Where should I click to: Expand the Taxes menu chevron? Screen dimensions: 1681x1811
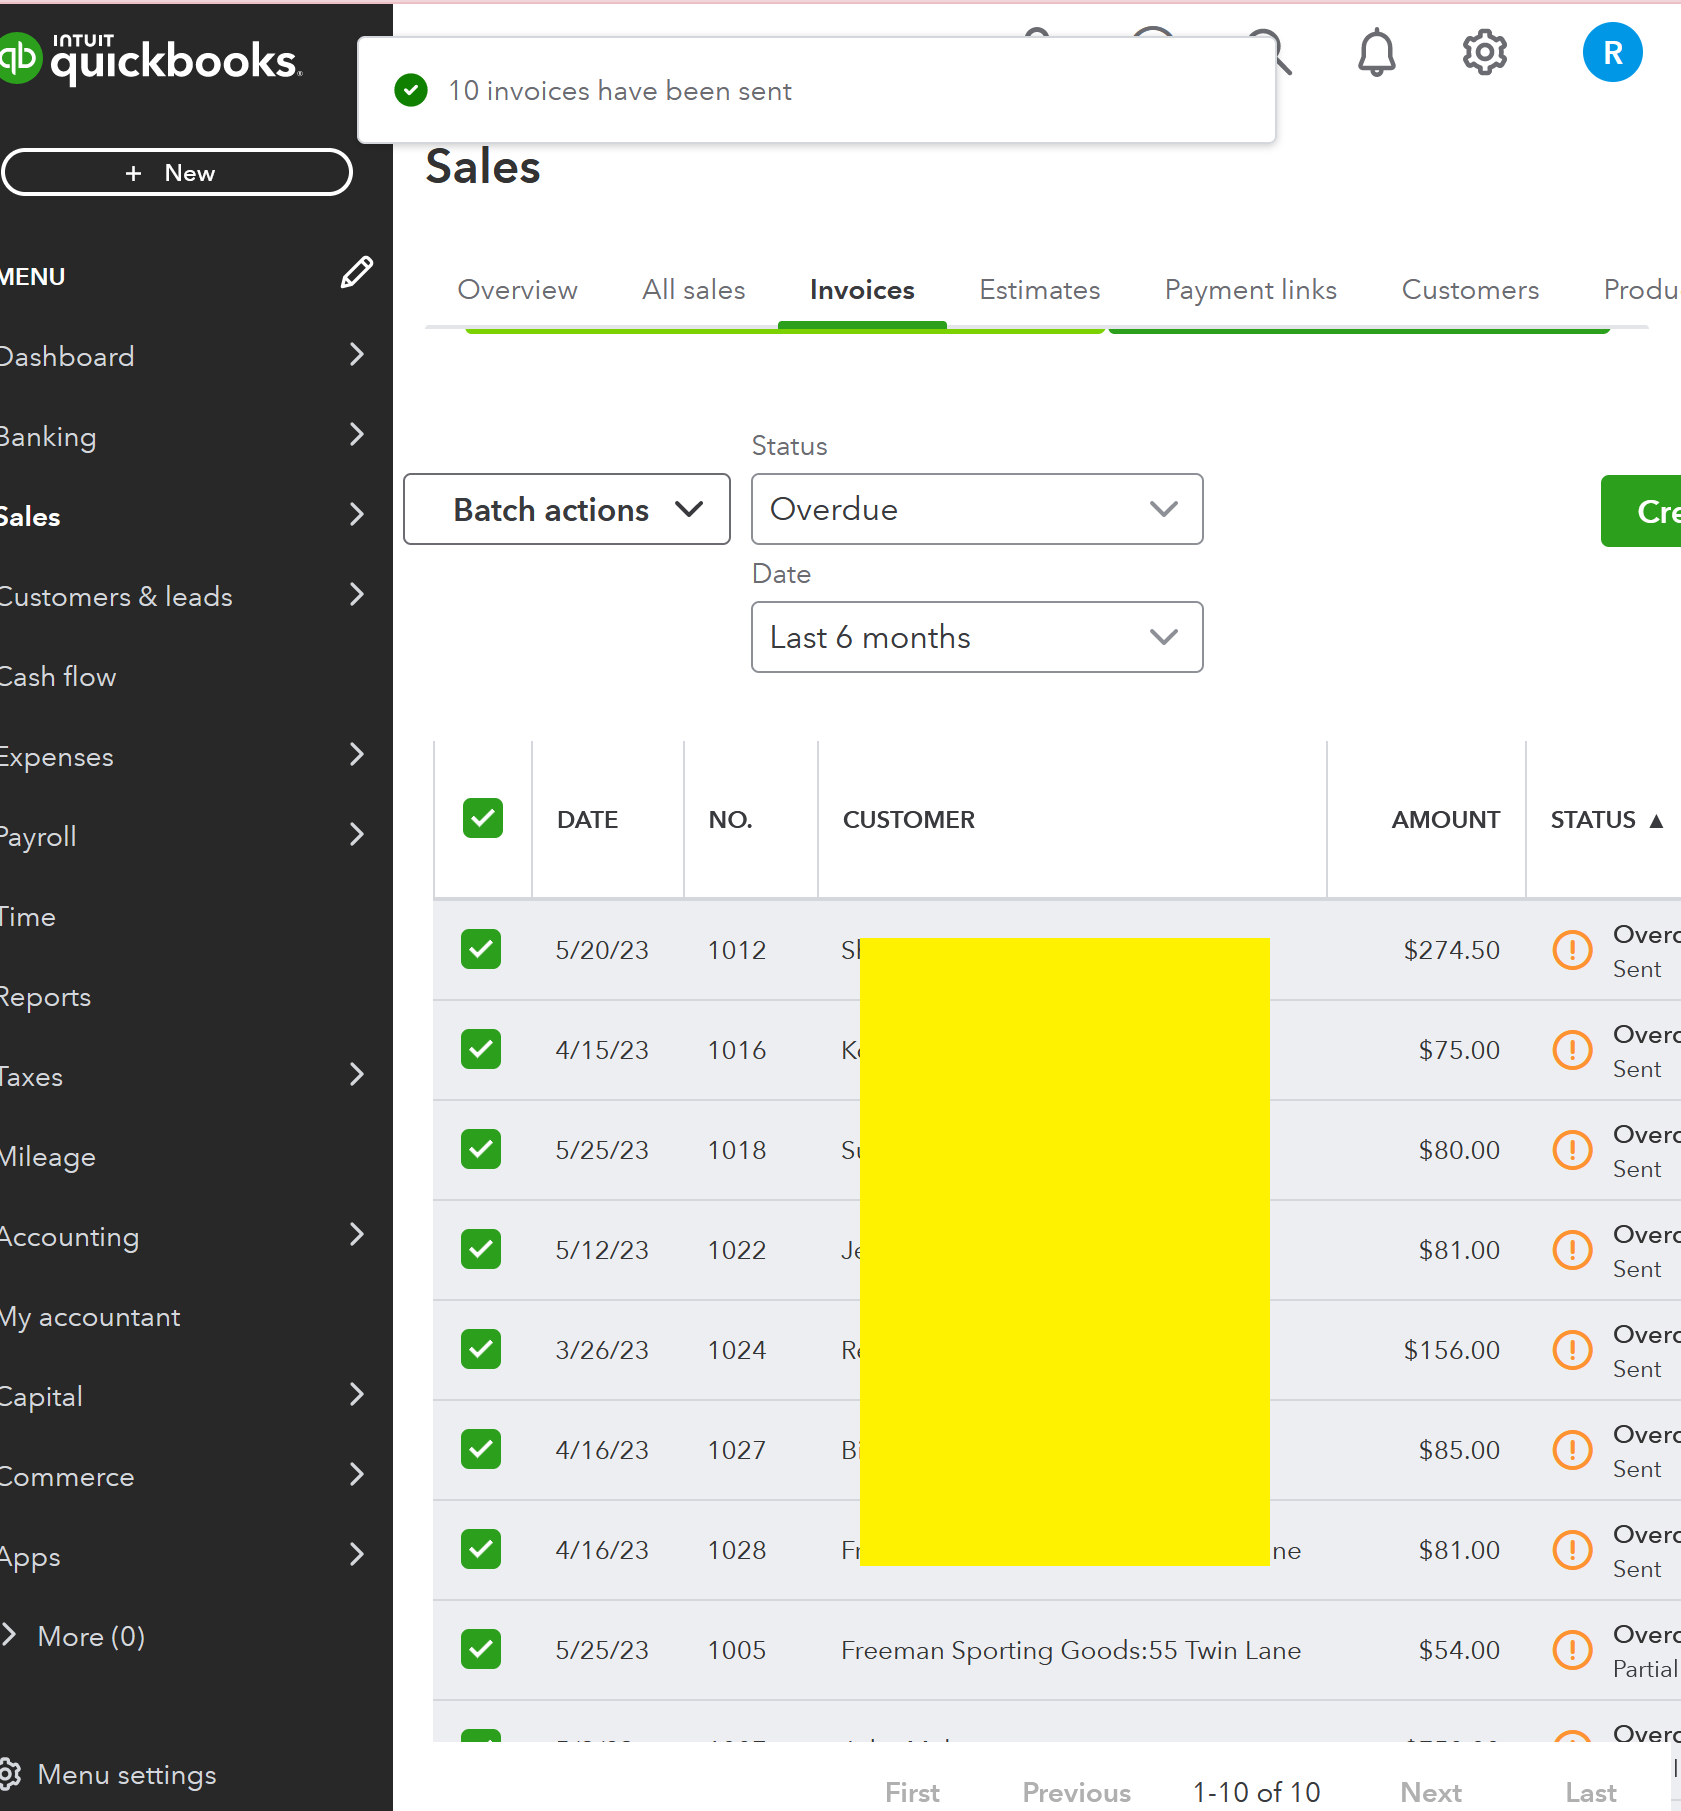(357, 1074)
